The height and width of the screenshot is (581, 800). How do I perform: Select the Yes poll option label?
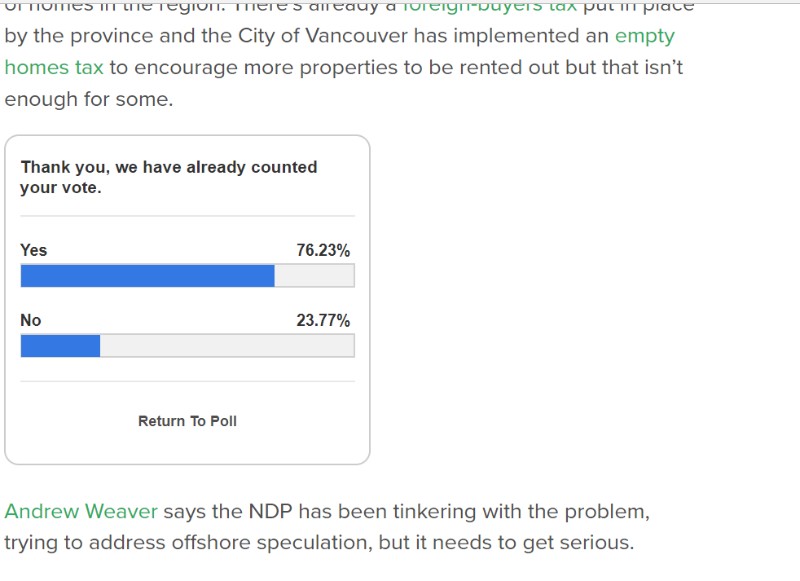34,250
